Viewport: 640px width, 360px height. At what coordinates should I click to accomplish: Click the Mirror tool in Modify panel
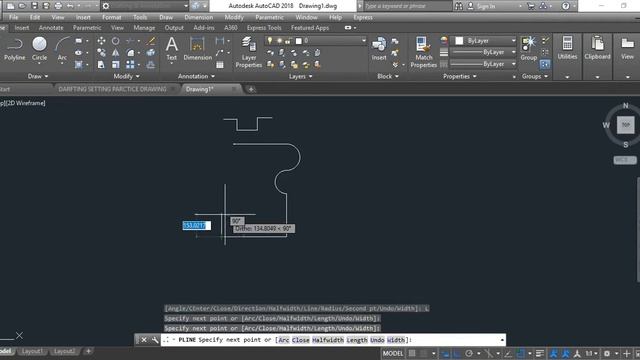click(116, 53)
